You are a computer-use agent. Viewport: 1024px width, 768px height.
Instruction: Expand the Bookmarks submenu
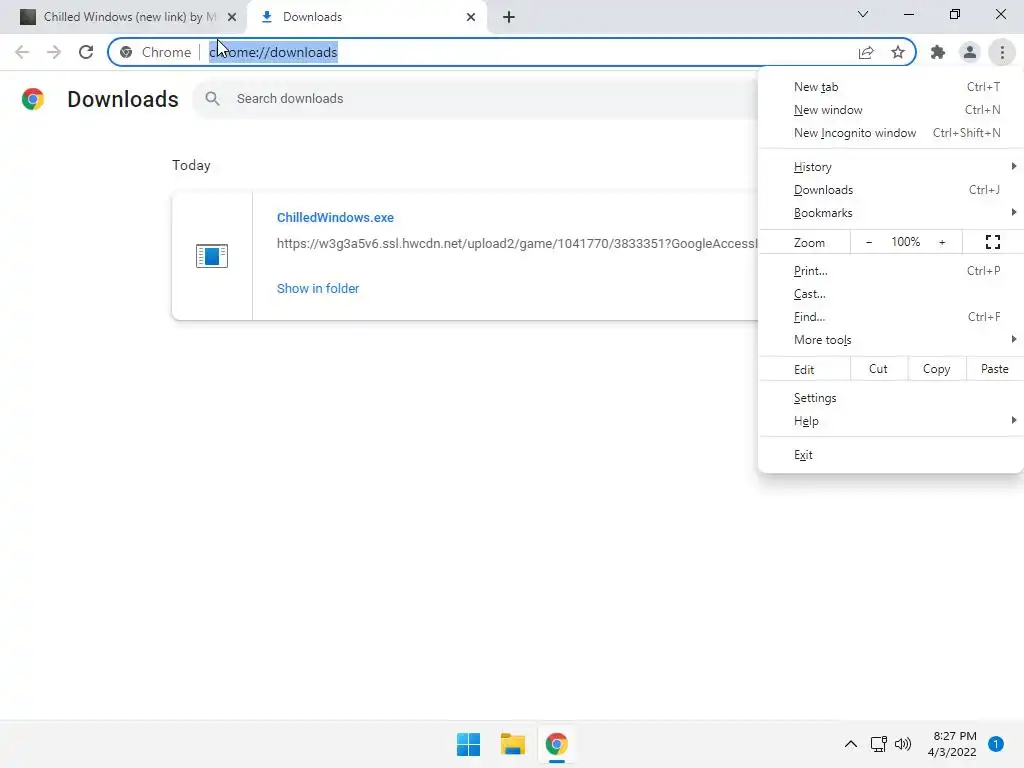891,212
